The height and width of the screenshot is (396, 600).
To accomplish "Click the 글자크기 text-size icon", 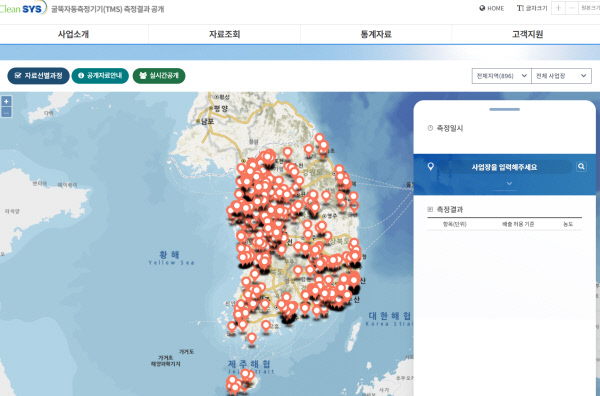I will pos(520,8).
